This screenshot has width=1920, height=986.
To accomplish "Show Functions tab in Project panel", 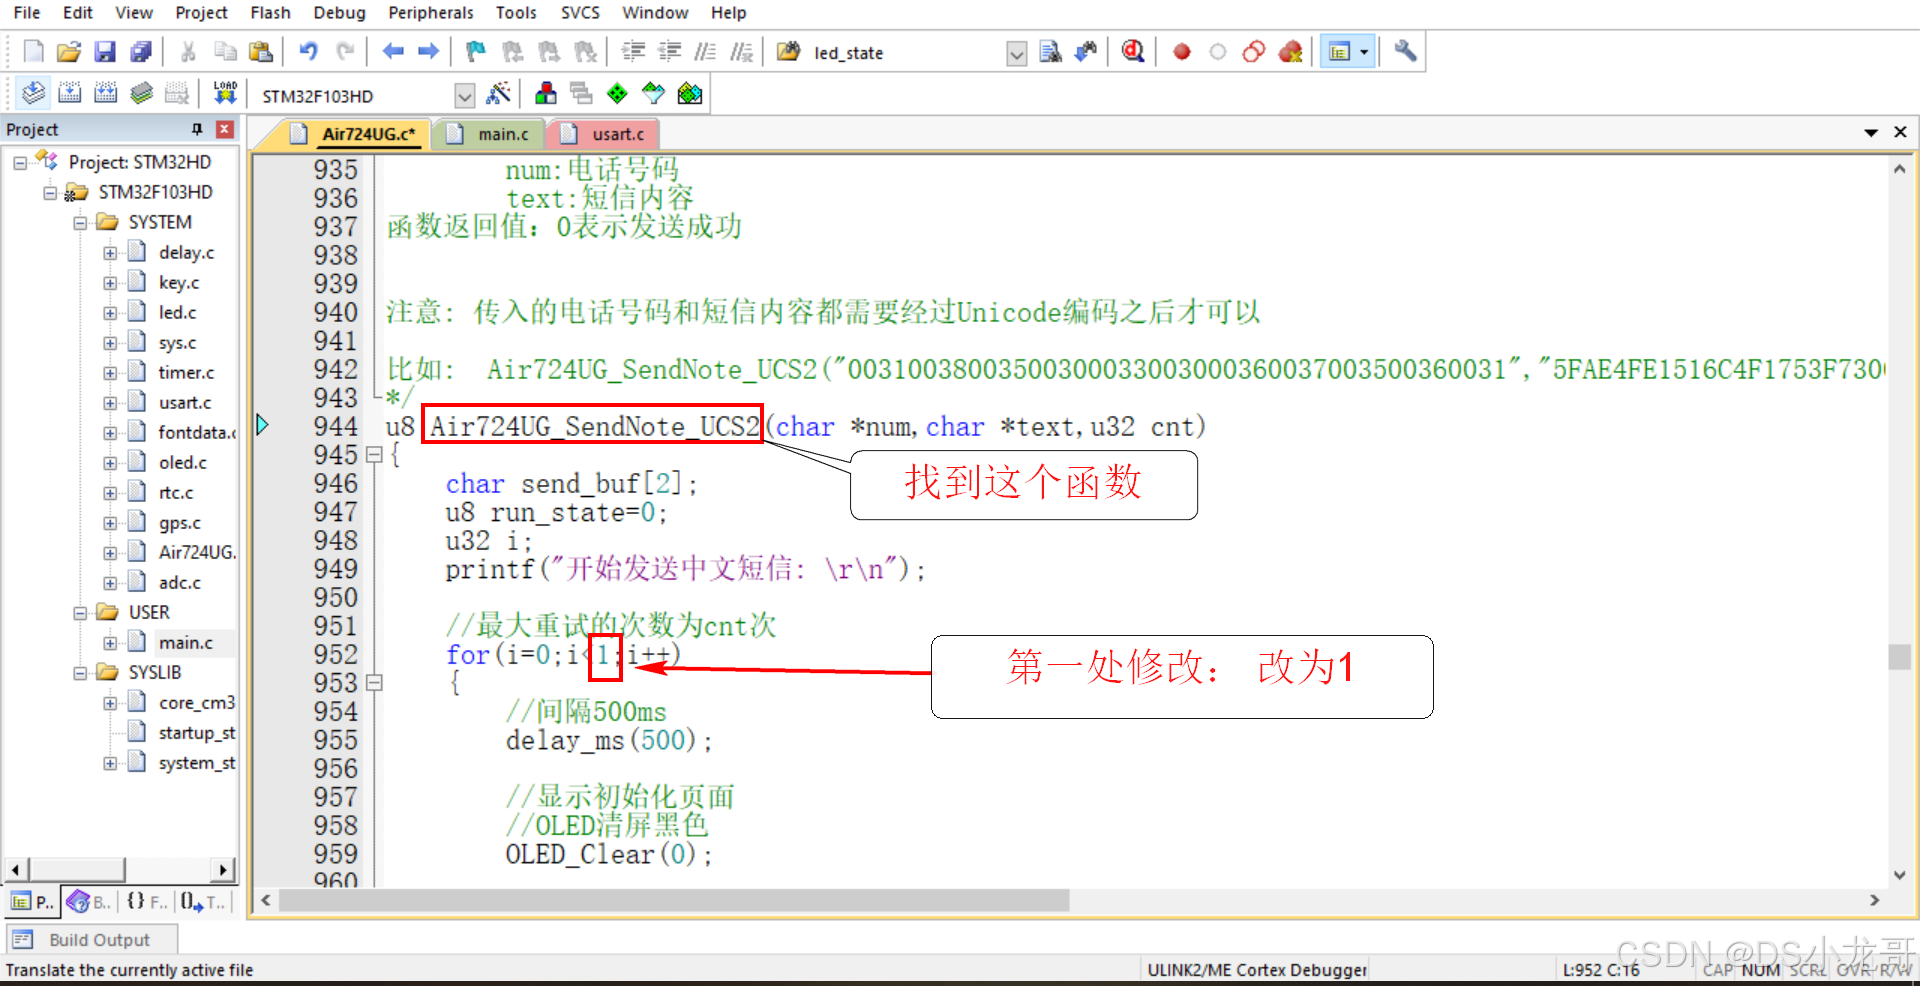I will (146, 902).
